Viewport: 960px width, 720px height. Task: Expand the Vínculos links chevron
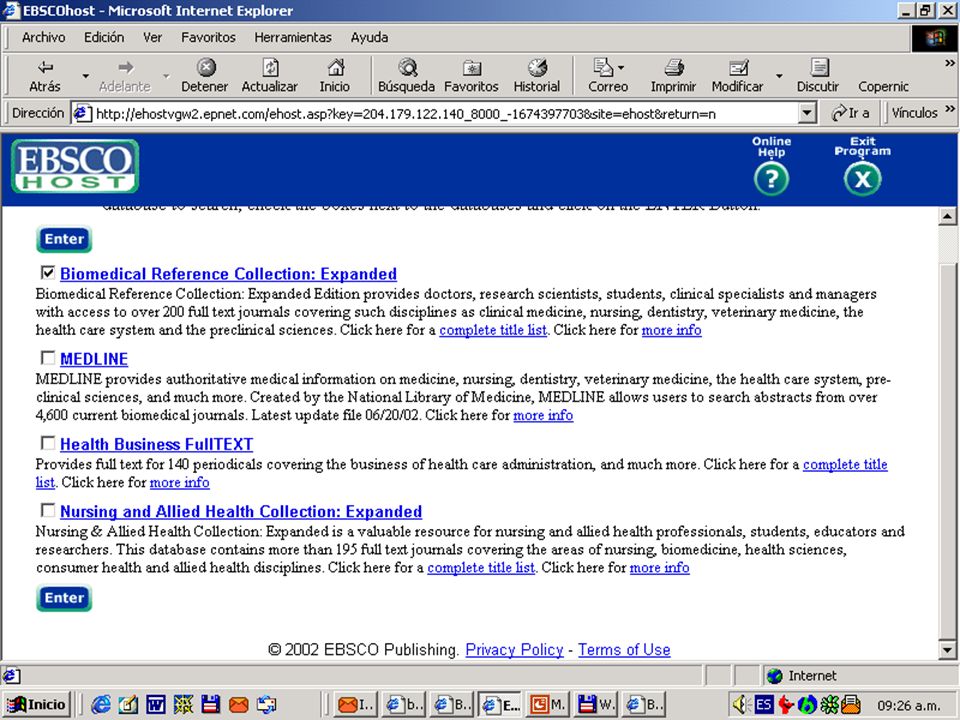(x=950, y=109)
